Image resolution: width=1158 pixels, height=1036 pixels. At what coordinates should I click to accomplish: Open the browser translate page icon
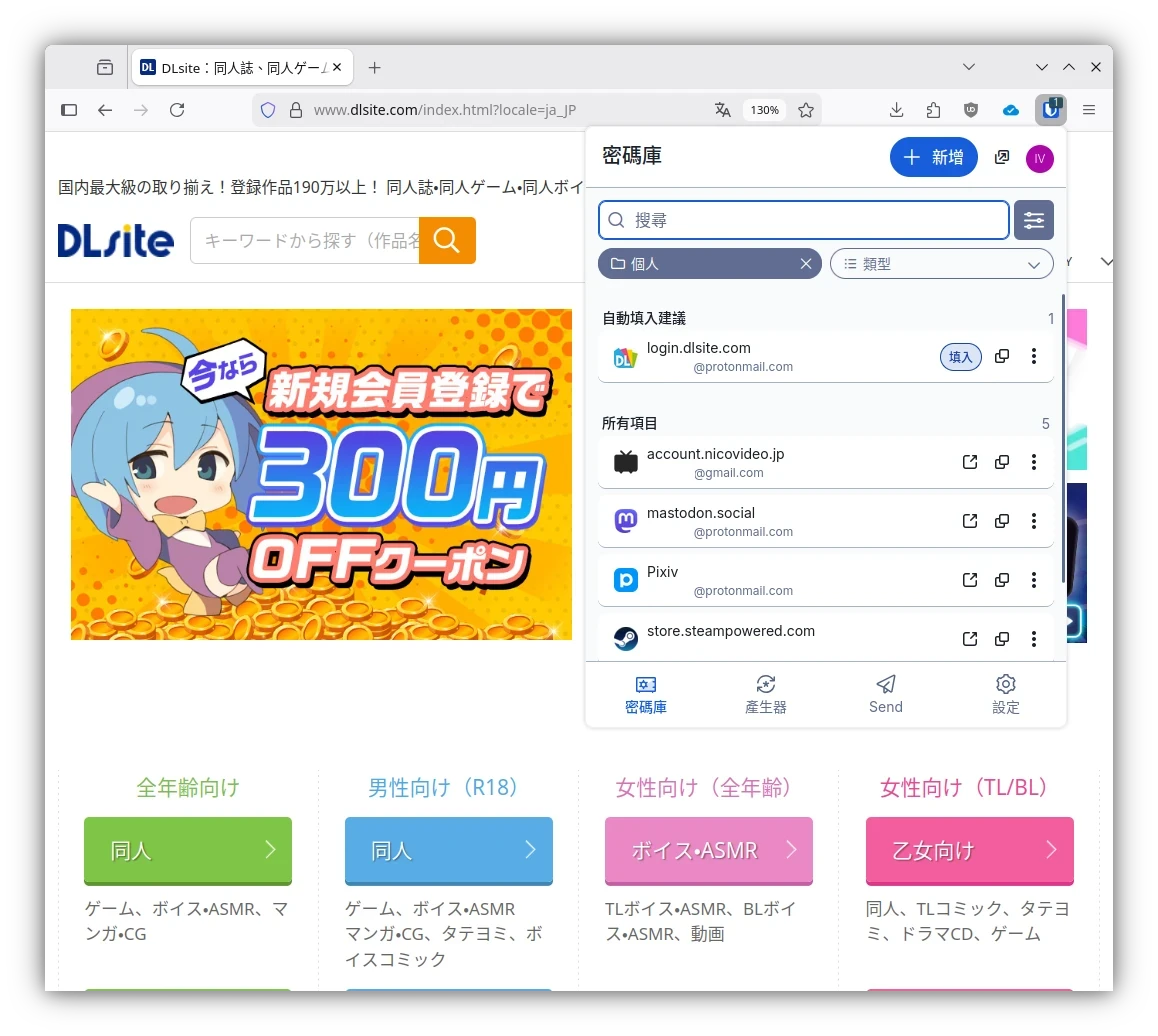click(x=722, y=110)
